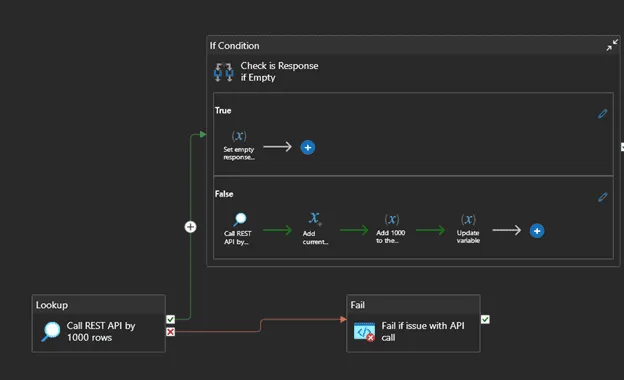This screenshot has height=380, width=624.
Task: Click Fail activity success output check
Action: tap(485, 320)
